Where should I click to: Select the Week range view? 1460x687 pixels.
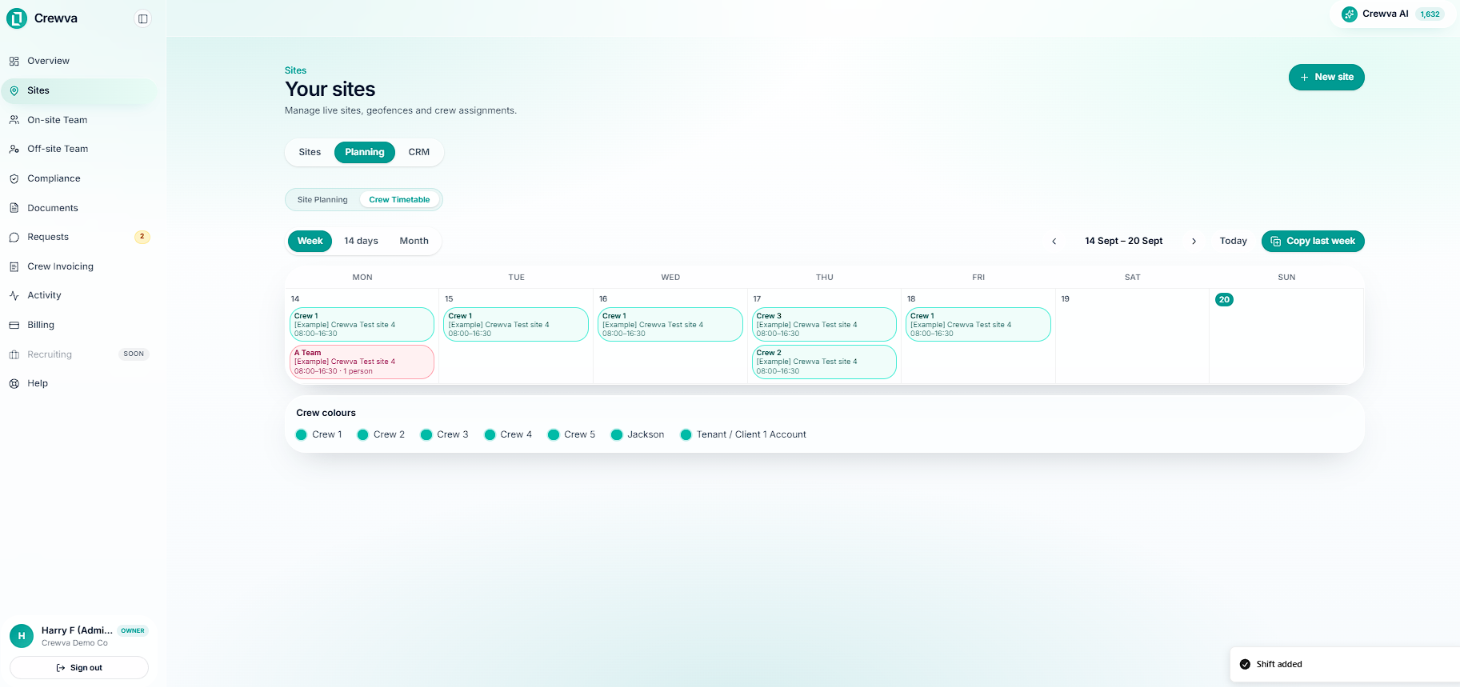tap(310, 241)
